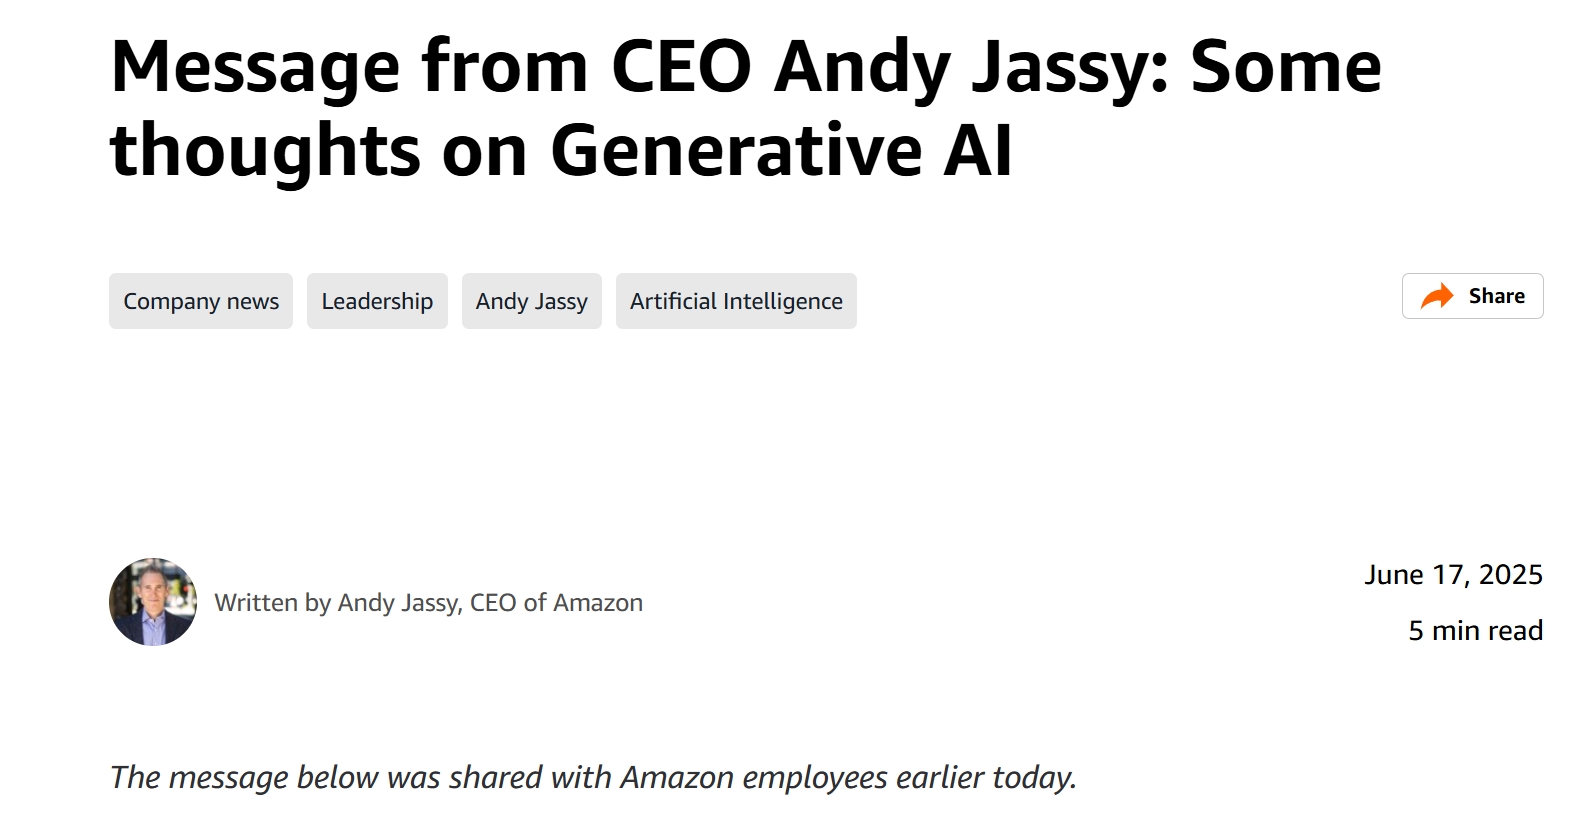The image size is (1569, 820).
Task: Click 'CEO of Amazon' in the byline
Action: pyautogui.click(x=556, y=603)
